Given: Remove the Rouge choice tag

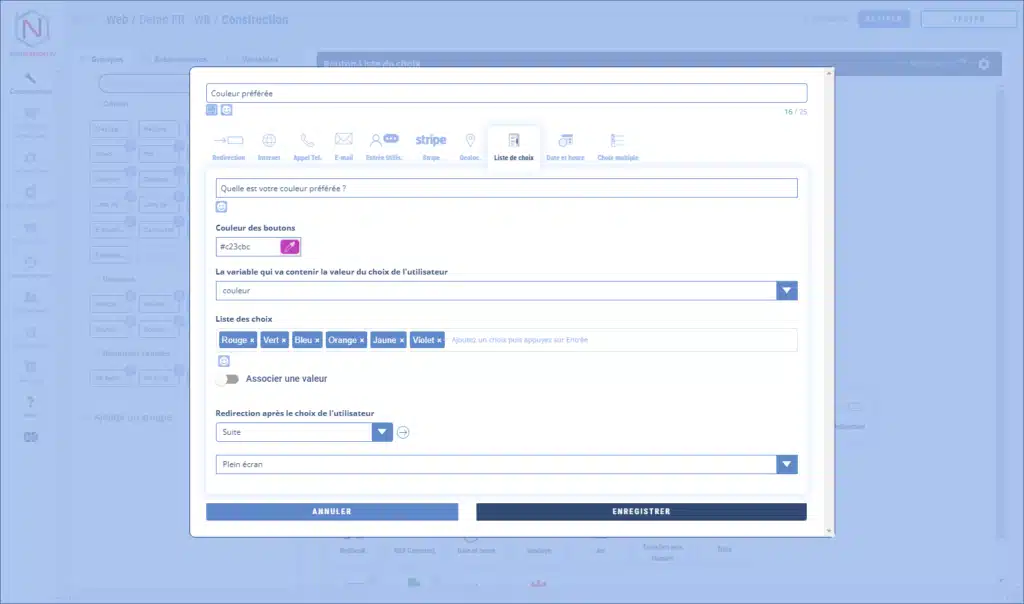Looking at the screenshot, I should point(252,341).
